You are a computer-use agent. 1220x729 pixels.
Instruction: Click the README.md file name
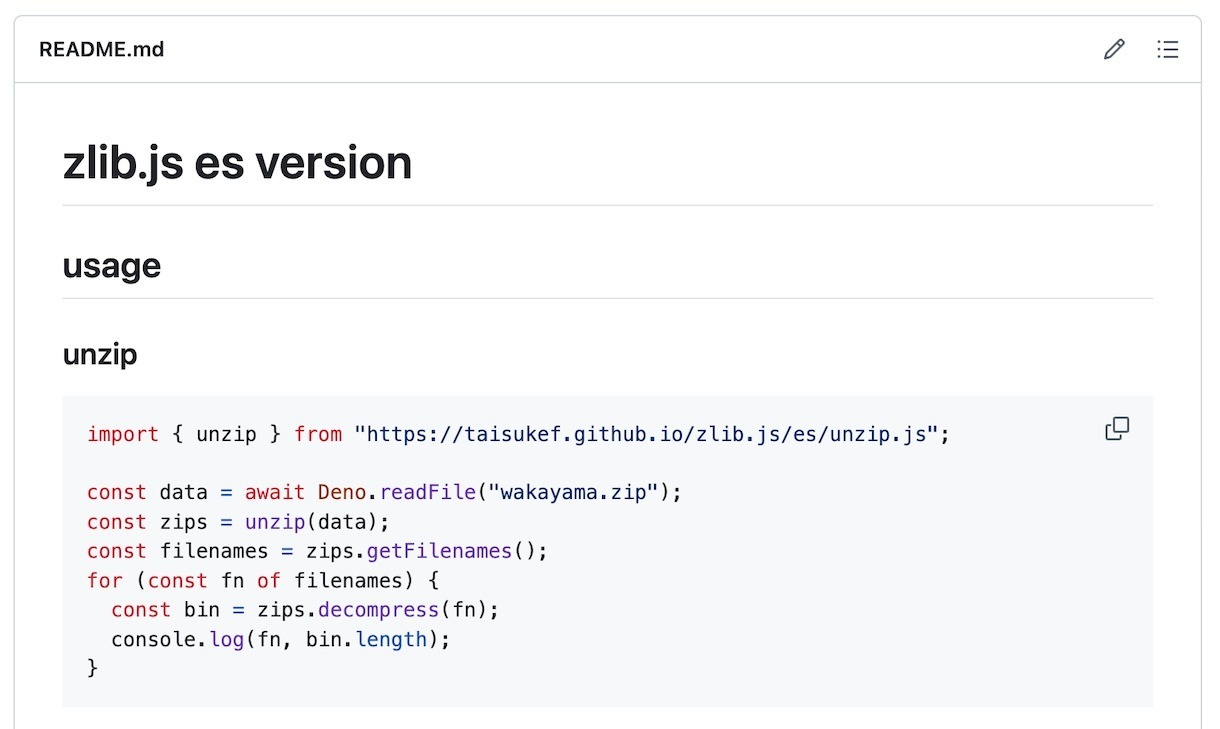tap(101, 49)
